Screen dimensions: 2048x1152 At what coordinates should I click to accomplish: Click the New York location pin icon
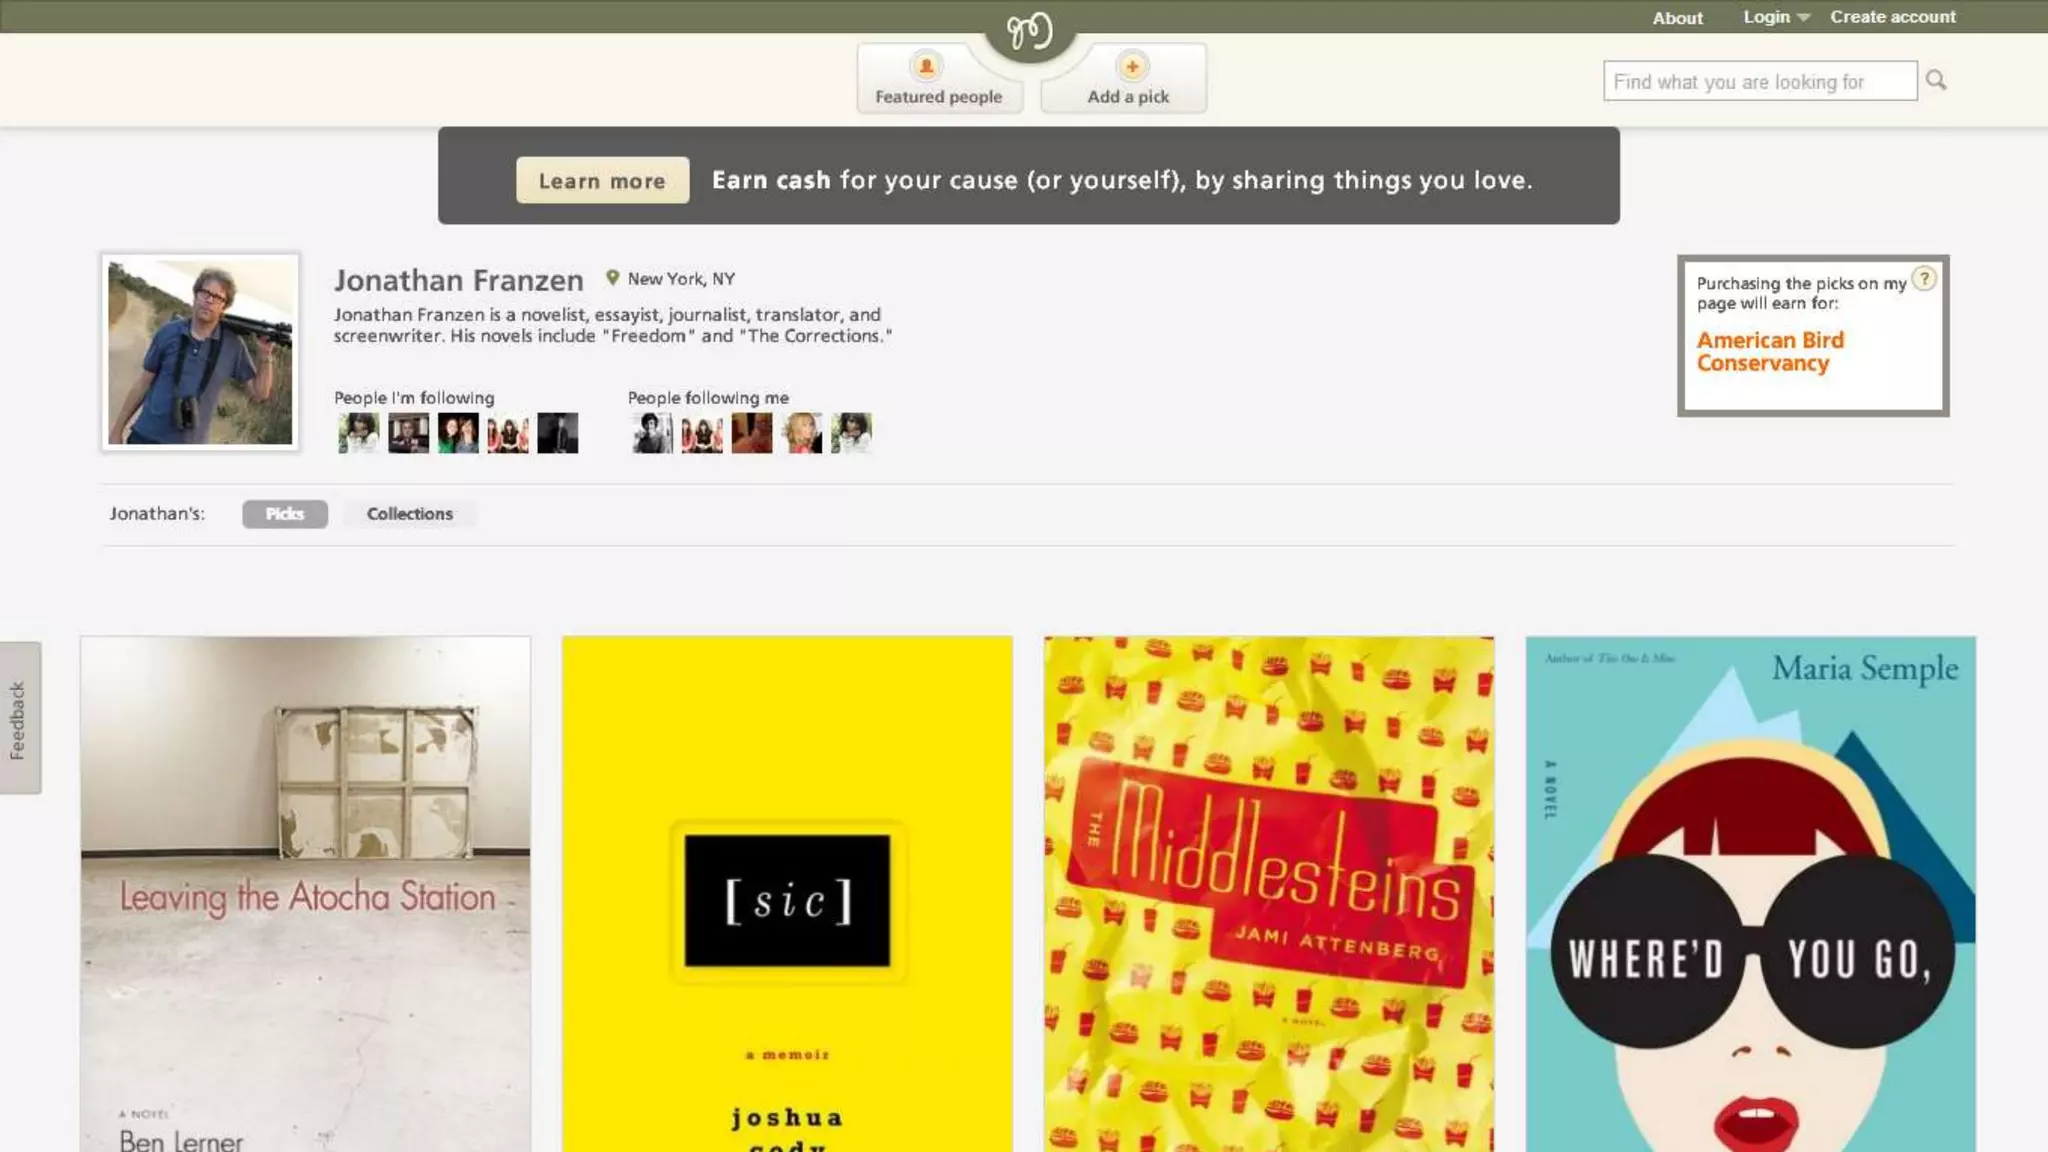tap(612, 278)
